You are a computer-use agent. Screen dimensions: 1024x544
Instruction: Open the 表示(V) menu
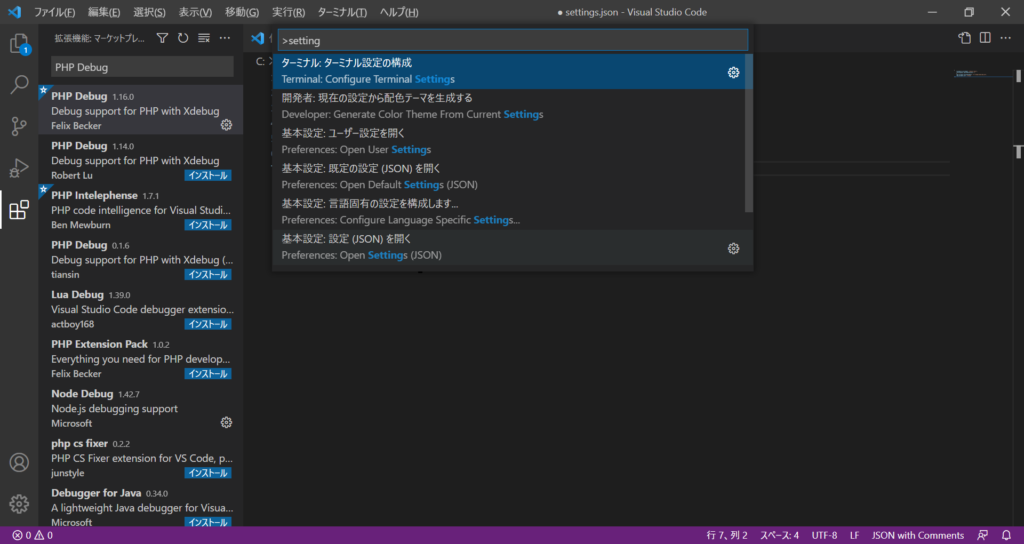pos(195,12)
